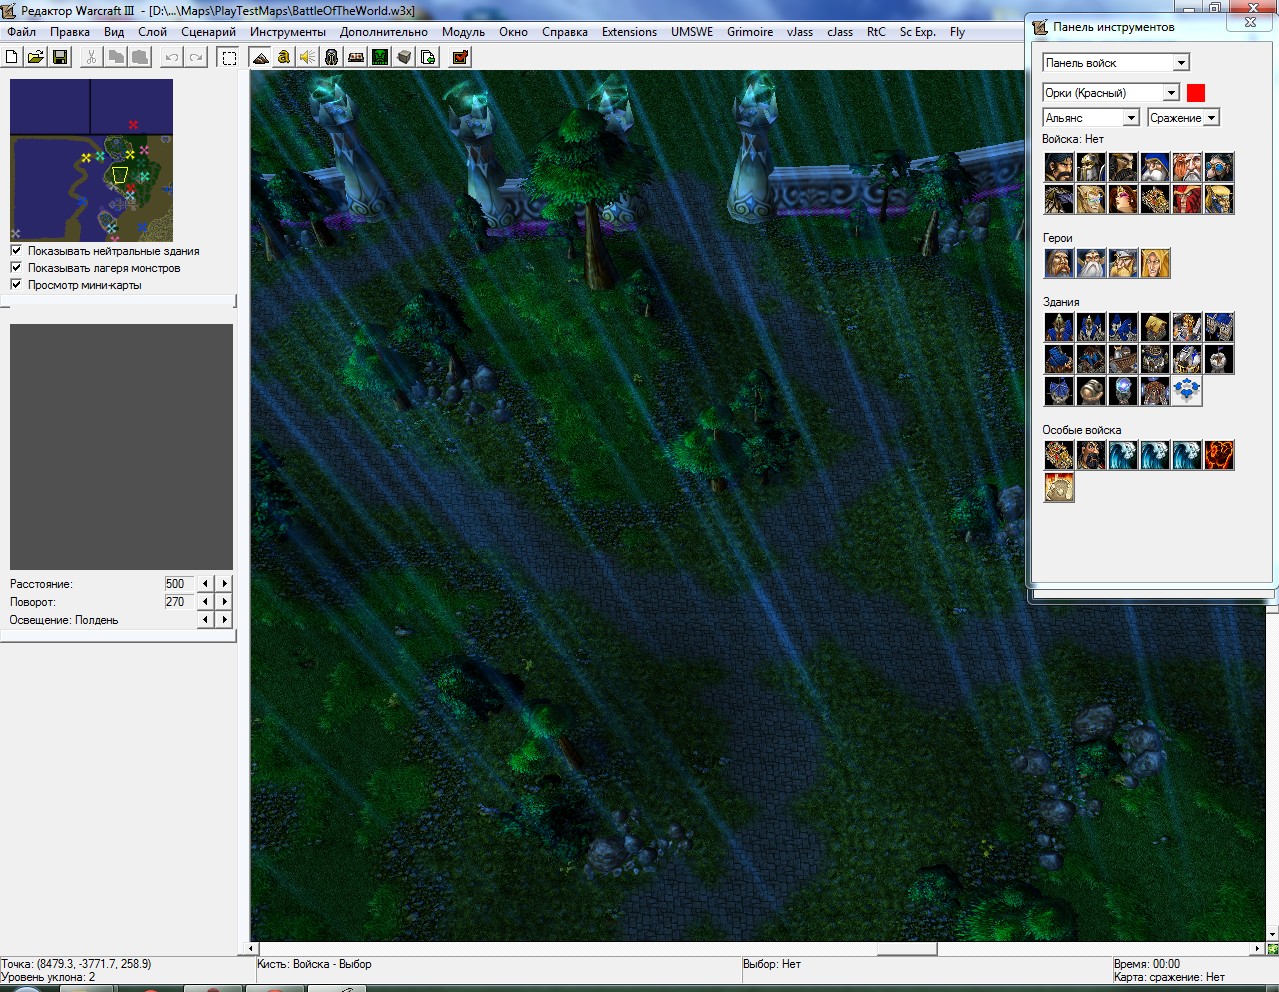The height and width of the screenshot is (992, 1279).
Task: Select the Peasant unit in the palette
Action: (x=1059, y=167)
